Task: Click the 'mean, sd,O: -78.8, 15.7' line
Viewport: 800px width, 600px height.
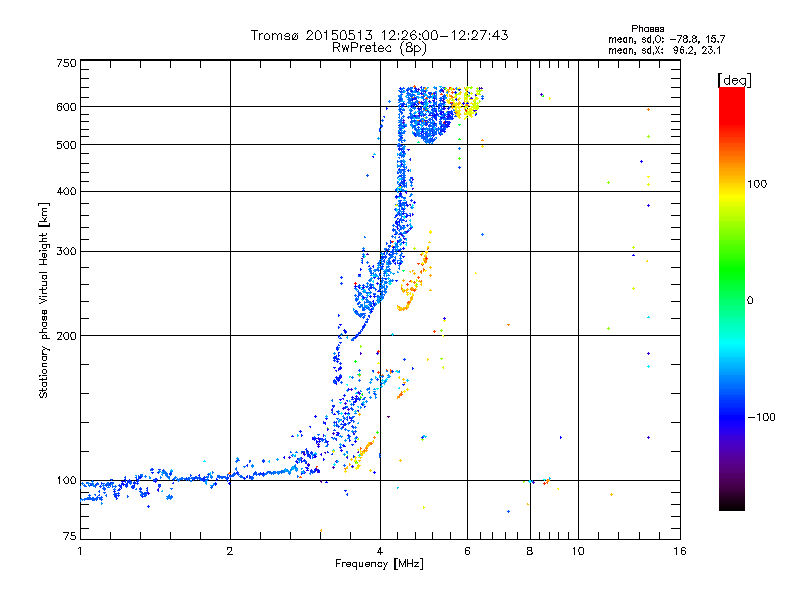Action: pos(666,39)
